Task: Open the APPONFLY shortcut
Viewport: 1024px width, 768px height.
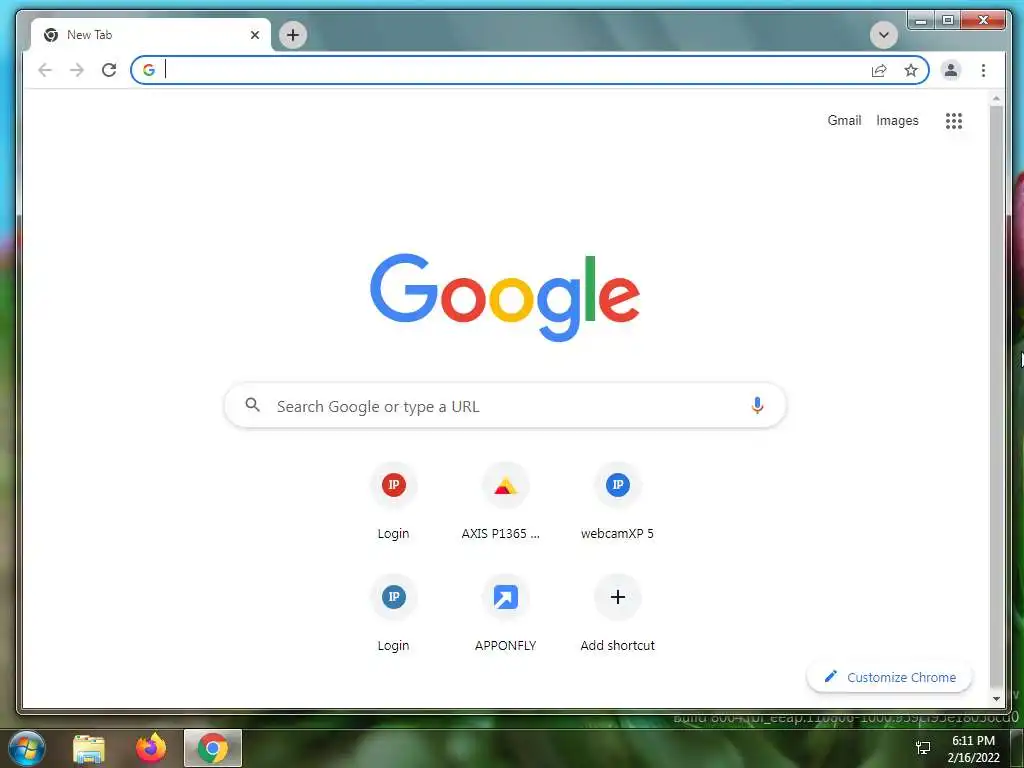Action: (x=505, y=614)
